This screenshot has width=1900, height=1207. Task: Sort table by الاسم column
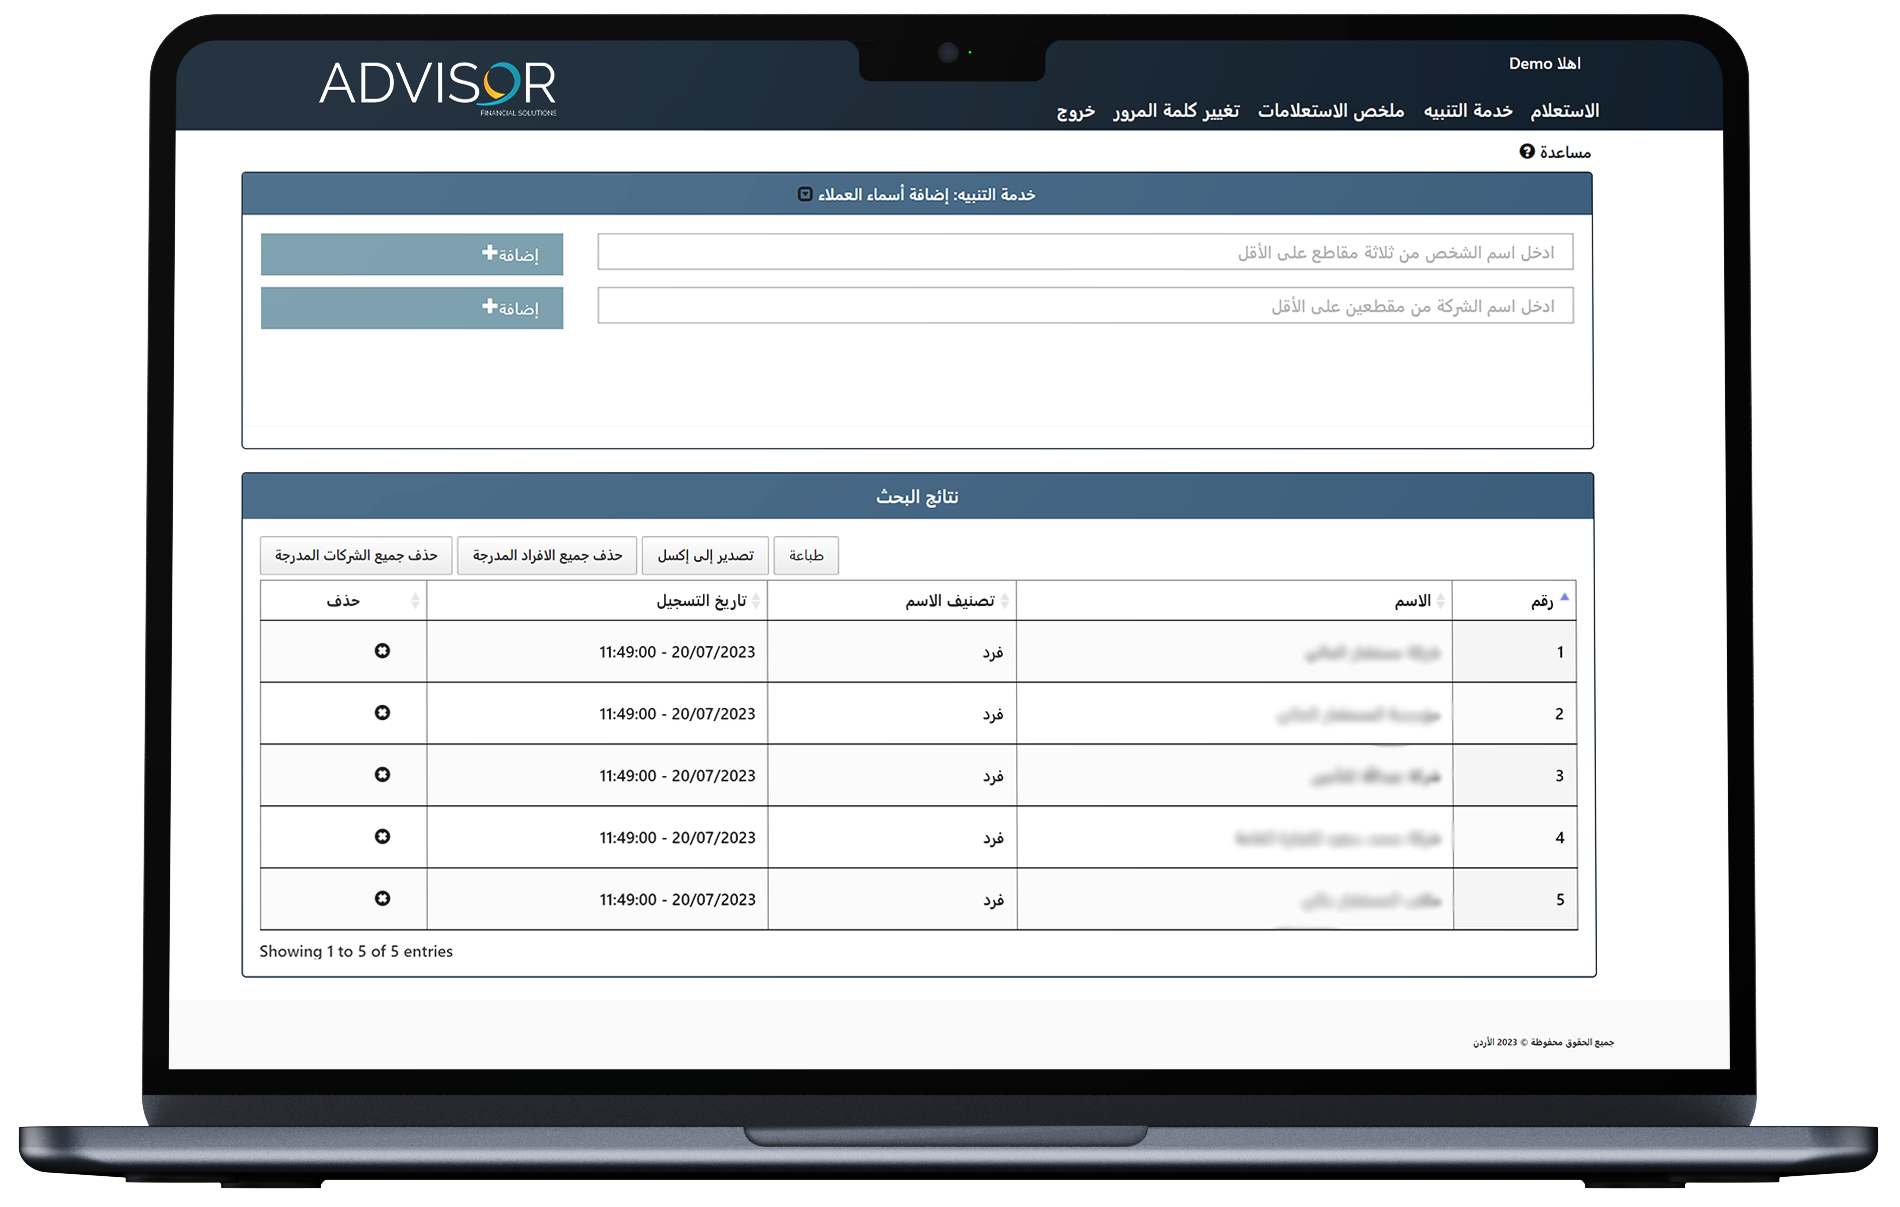[x=1234, y=600]
